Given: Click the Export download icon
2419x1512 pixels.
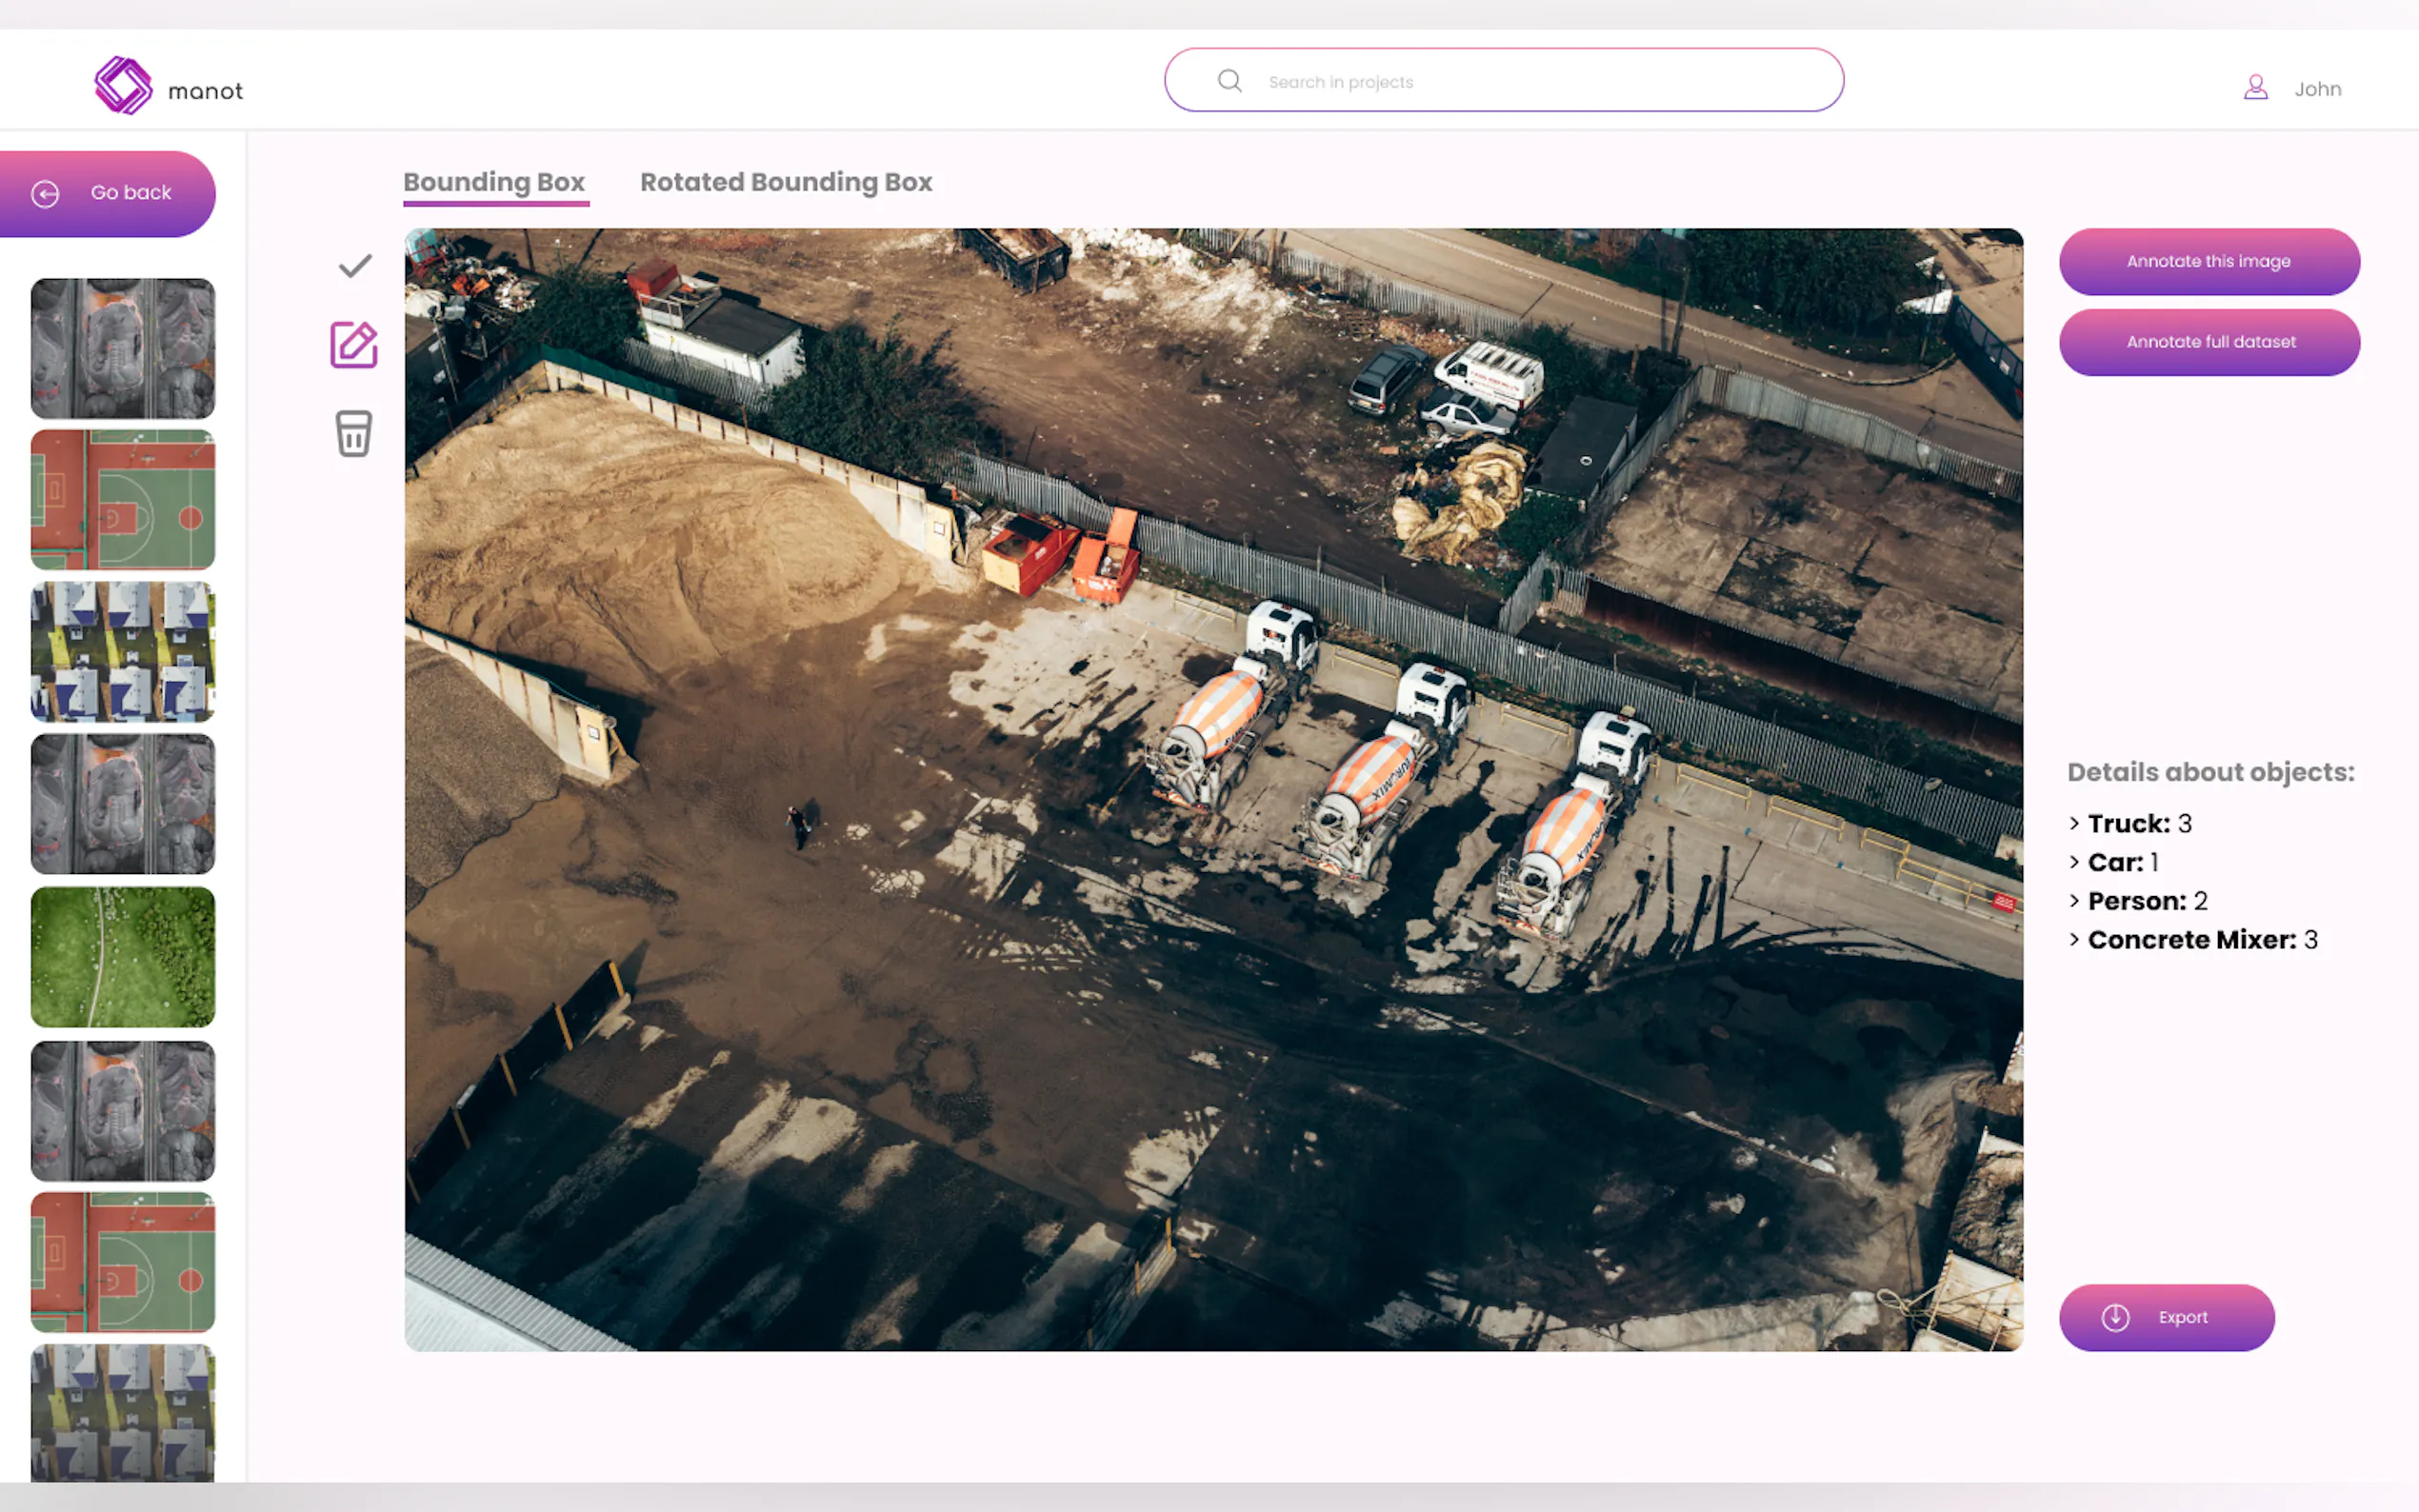Looking at the screenshot, I should click(2114, 1317).
